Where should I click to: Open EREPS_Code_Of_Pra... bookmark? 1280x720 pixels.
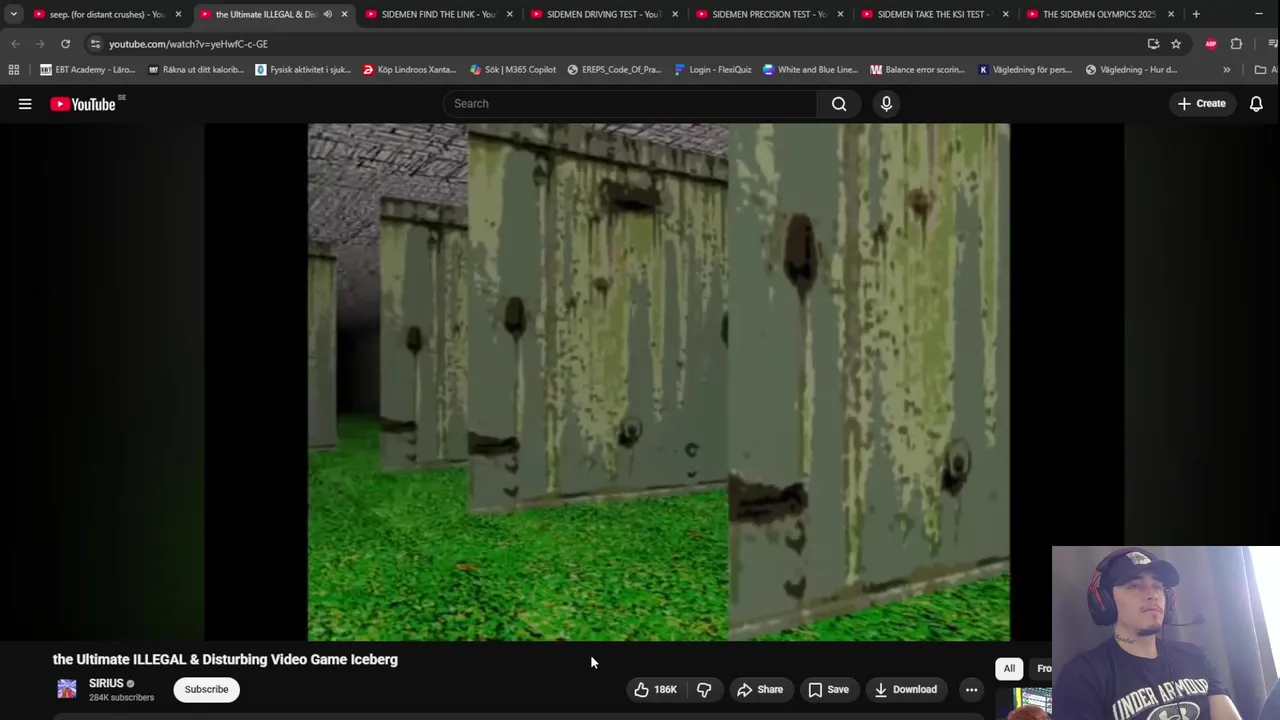615,70
